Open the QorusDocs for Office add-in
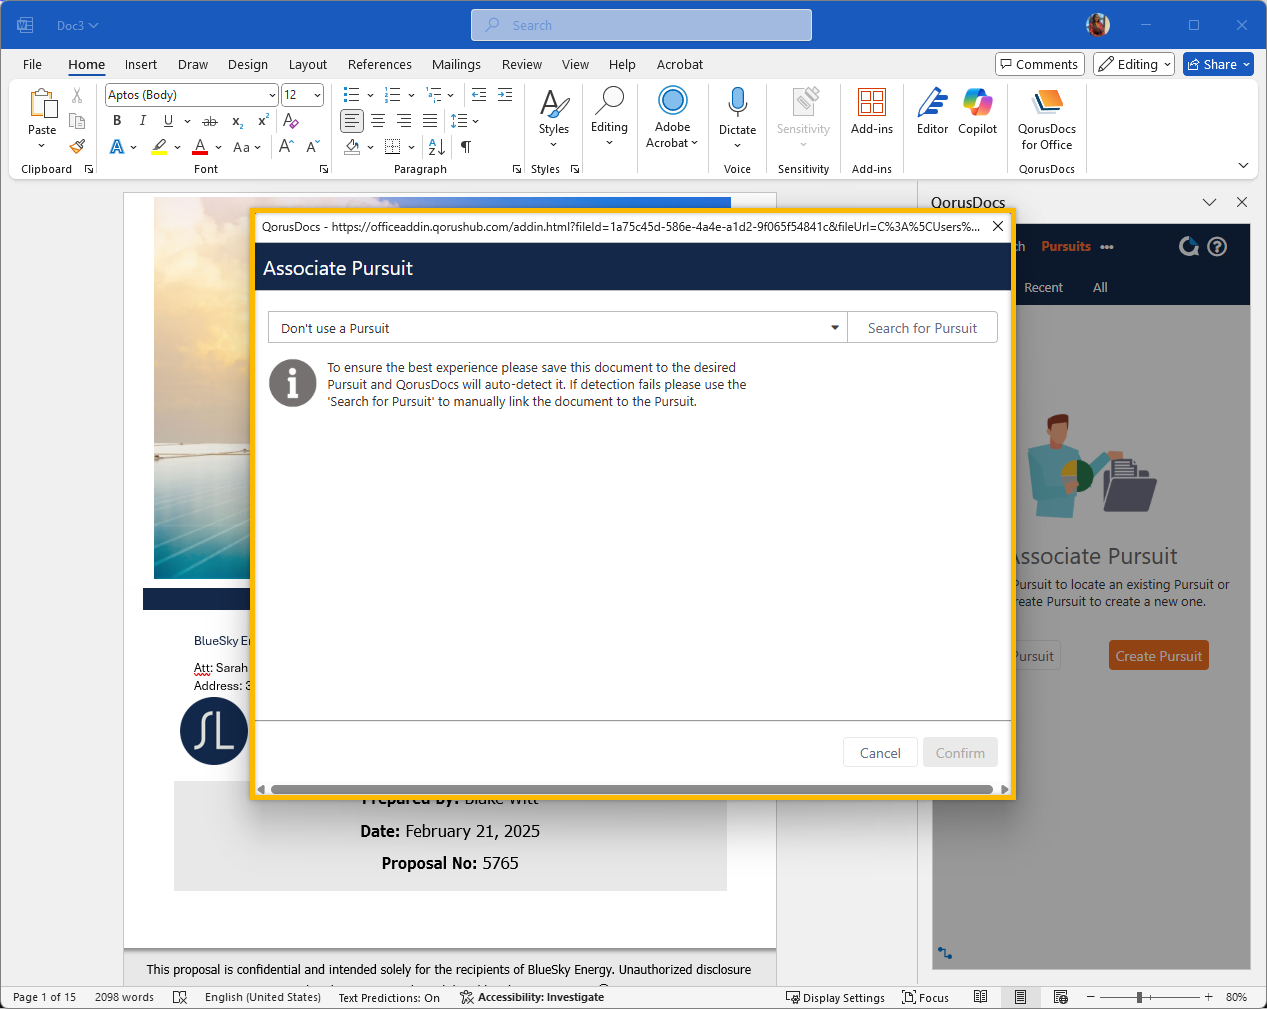This screenshot has height=1009, width=1267. click(1046, 119)
